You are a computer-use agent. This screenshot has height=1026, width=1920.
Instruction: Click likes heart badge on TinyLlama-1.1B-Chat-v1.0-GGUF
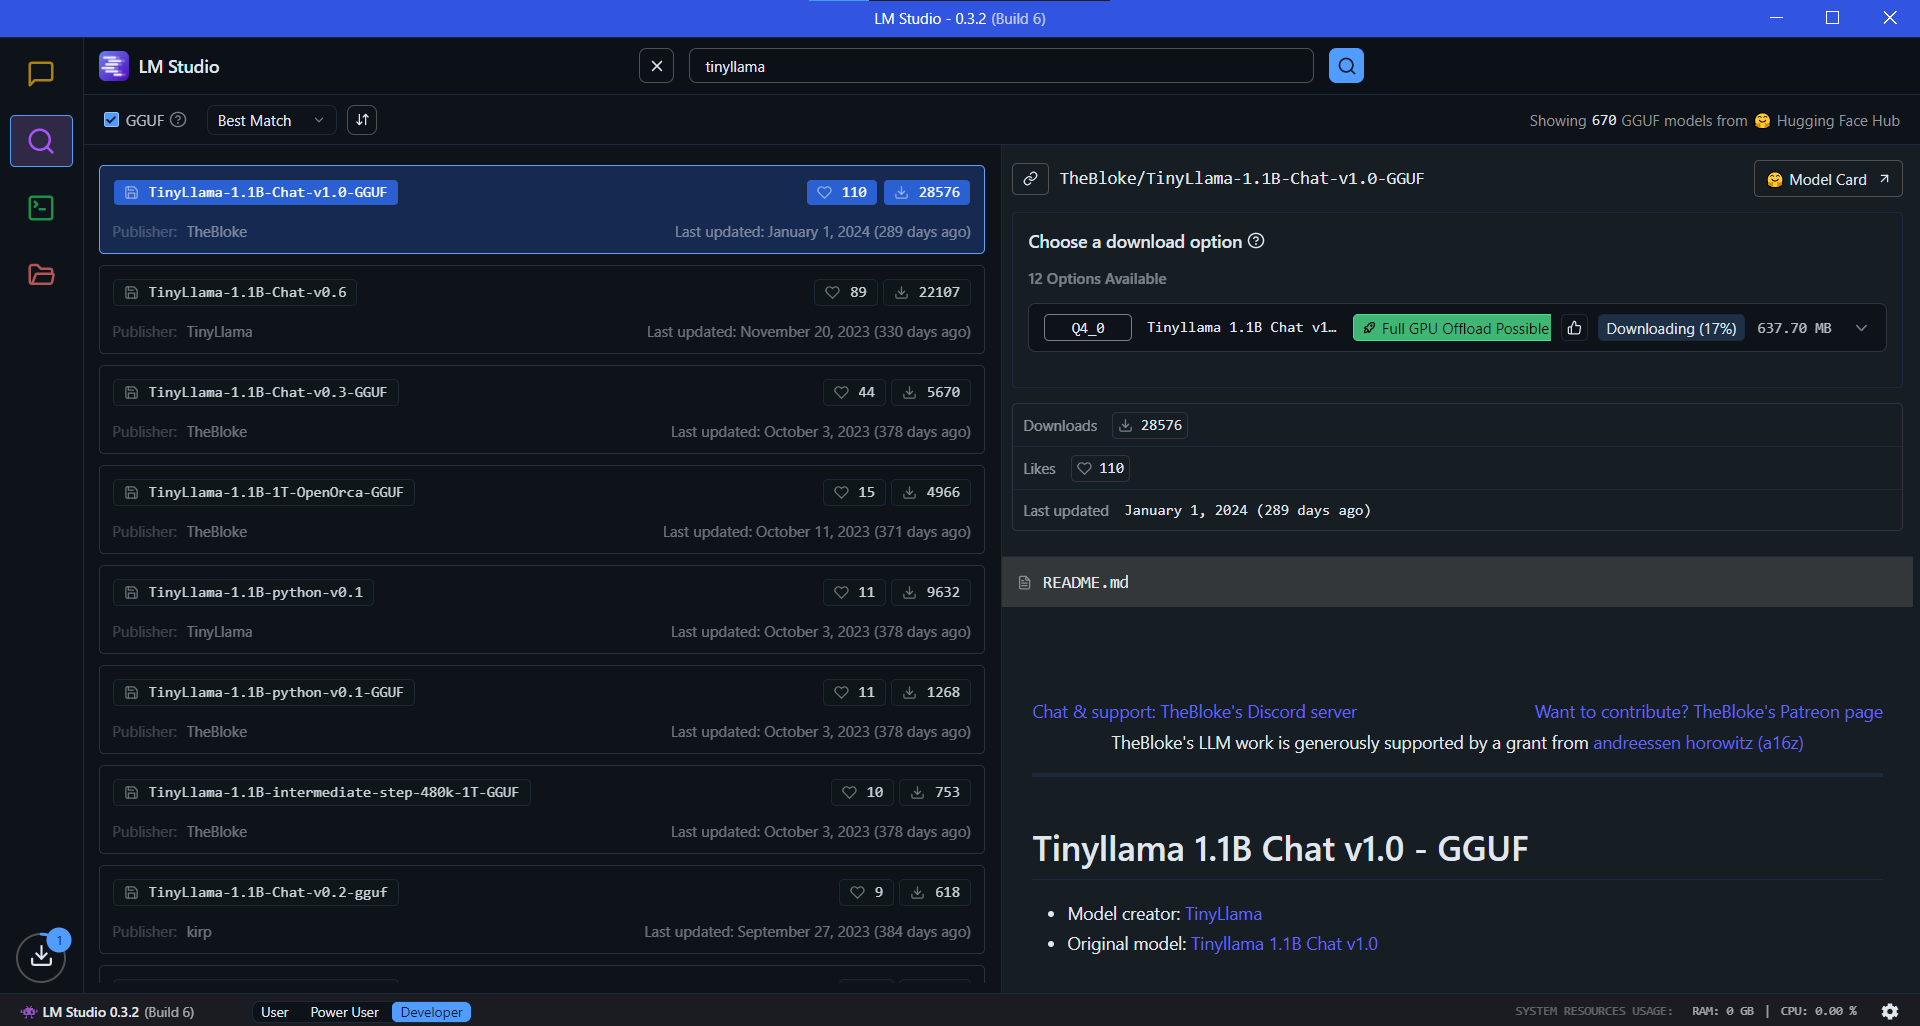[x=842, y=192]
